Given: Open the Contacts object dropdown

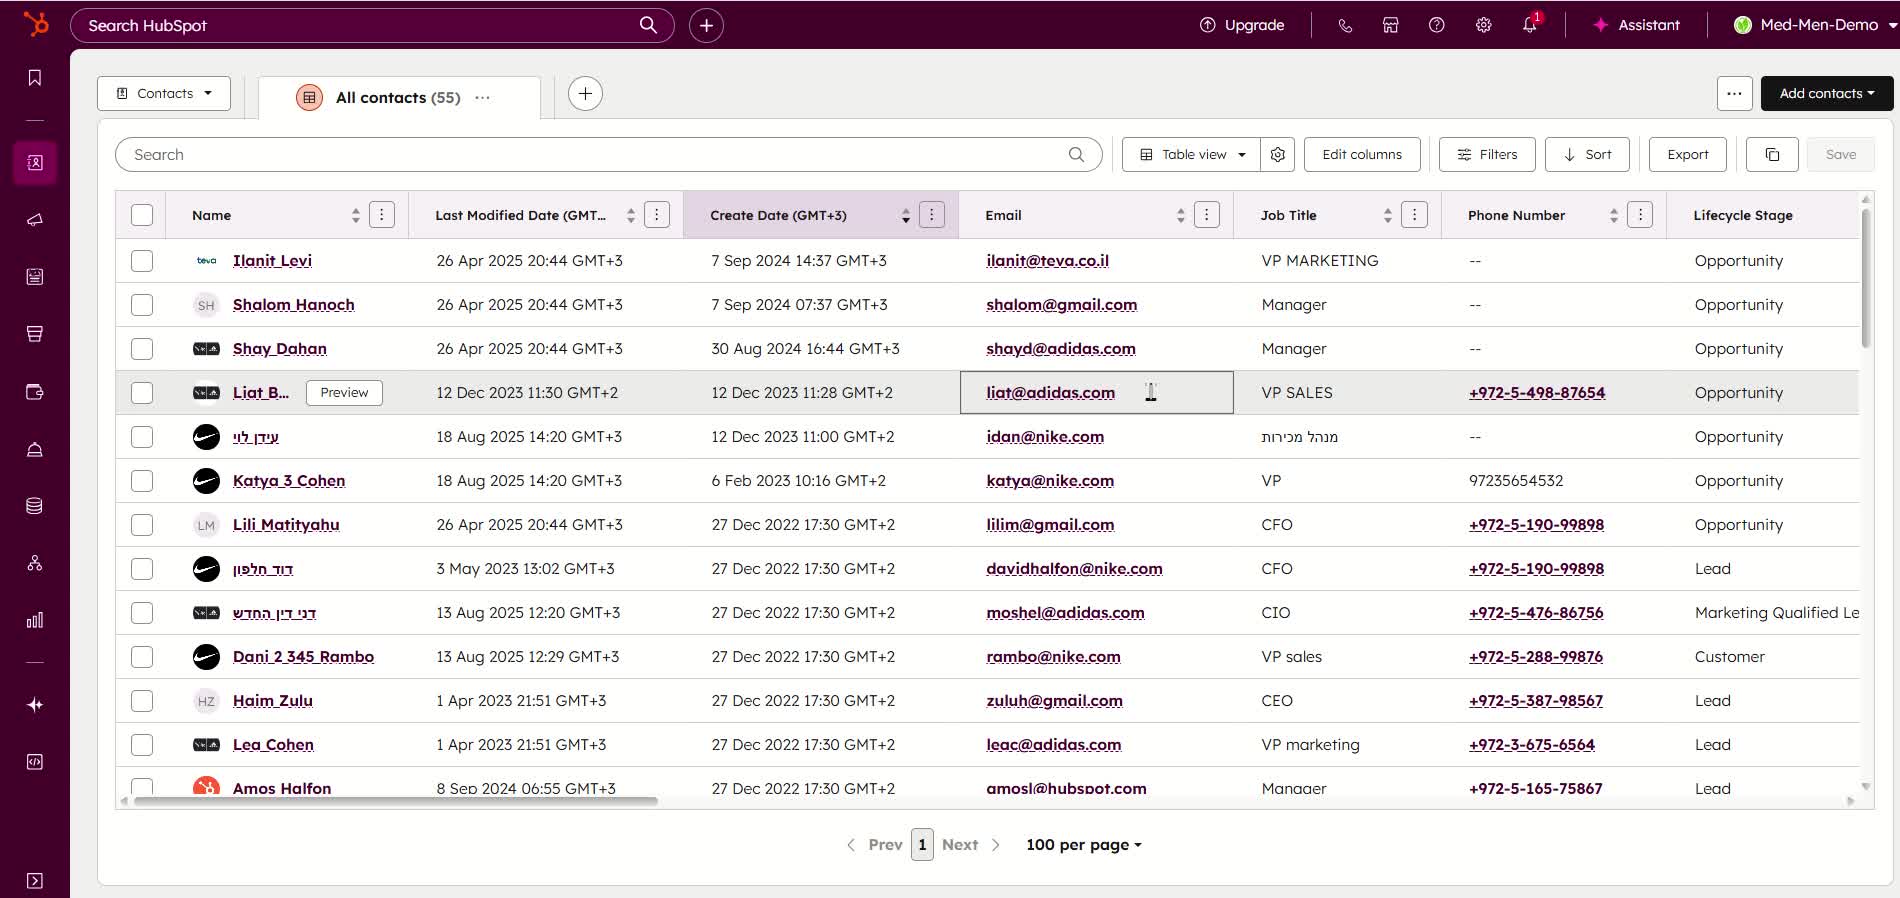Looking at the screenshot, I should [164, 94].
